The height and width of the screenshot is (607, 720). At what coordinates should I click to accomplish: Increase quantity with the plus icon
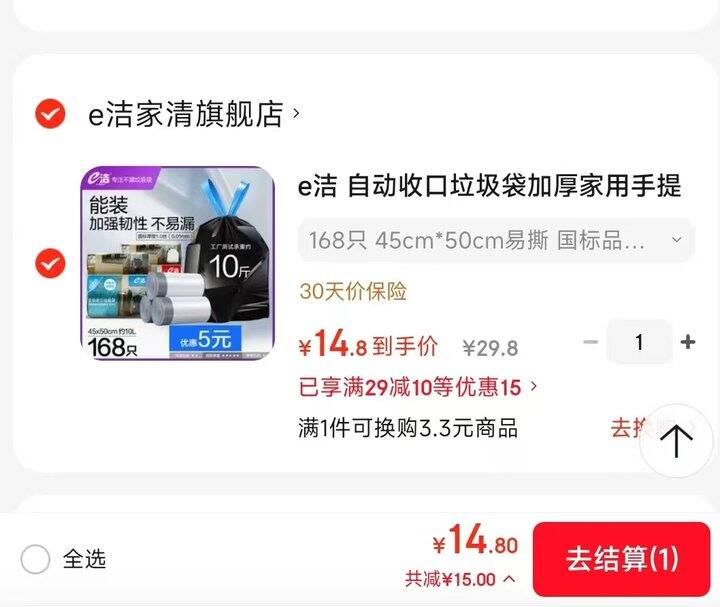point(687,342)
